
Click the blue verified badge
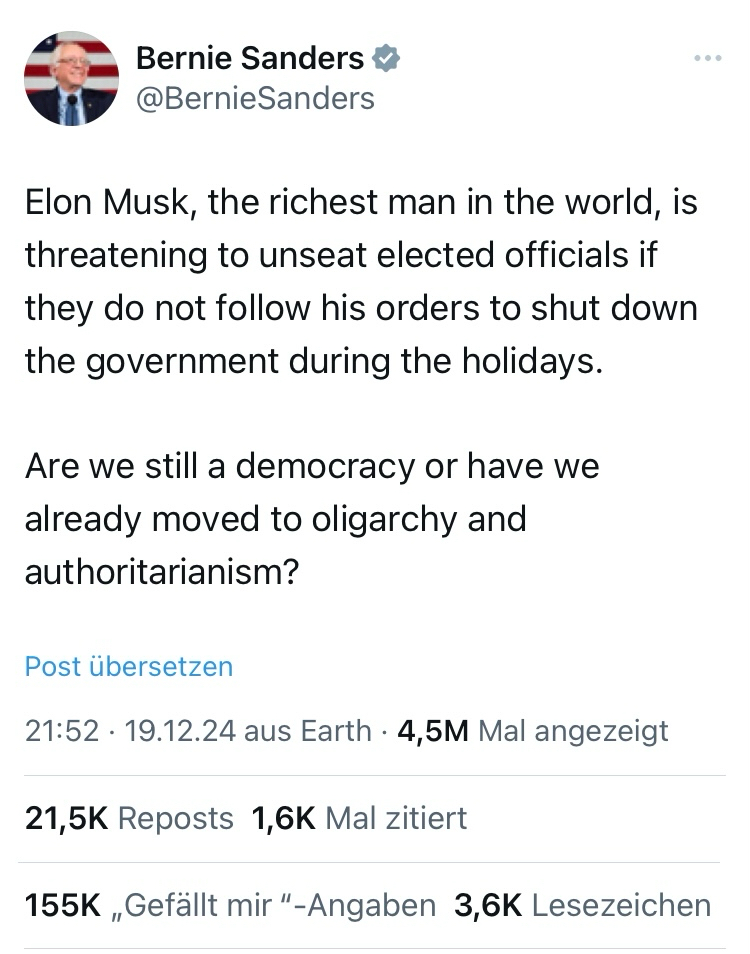click(386, 59)
